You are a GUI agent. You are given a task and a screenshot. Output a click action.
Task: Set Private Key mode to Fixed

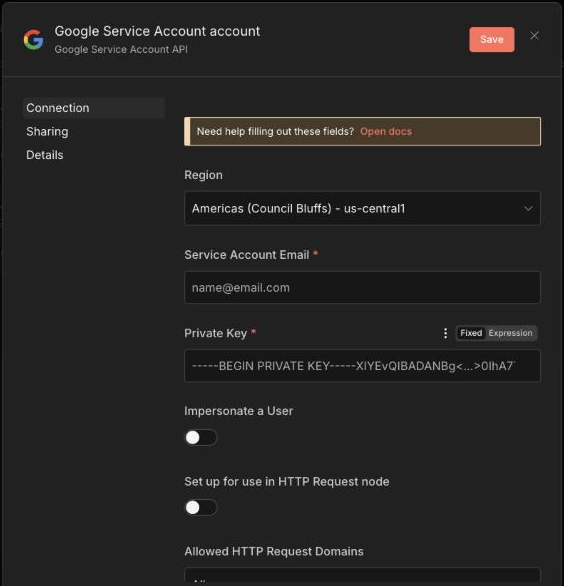tap(471, 333)
